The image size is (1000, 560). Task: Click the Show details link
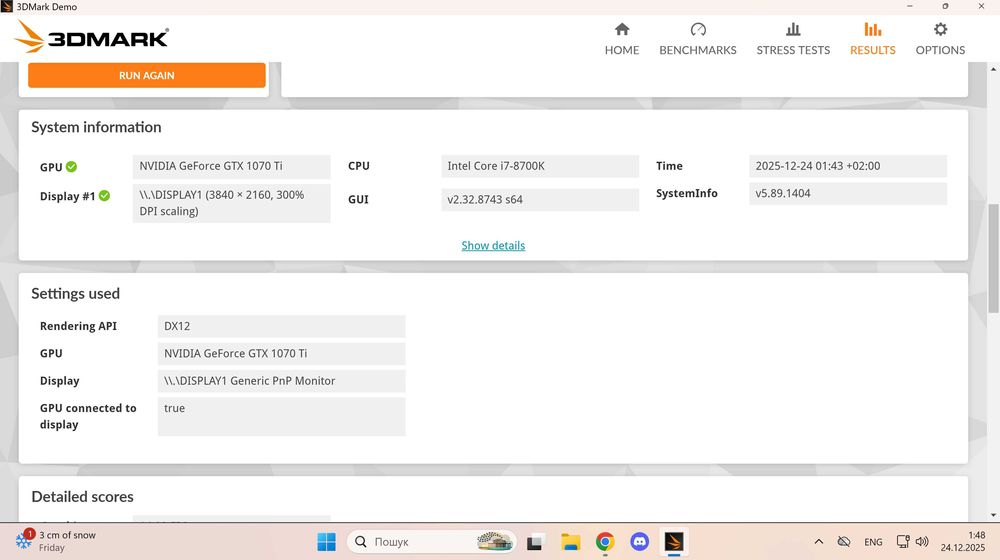pos(493,246)
